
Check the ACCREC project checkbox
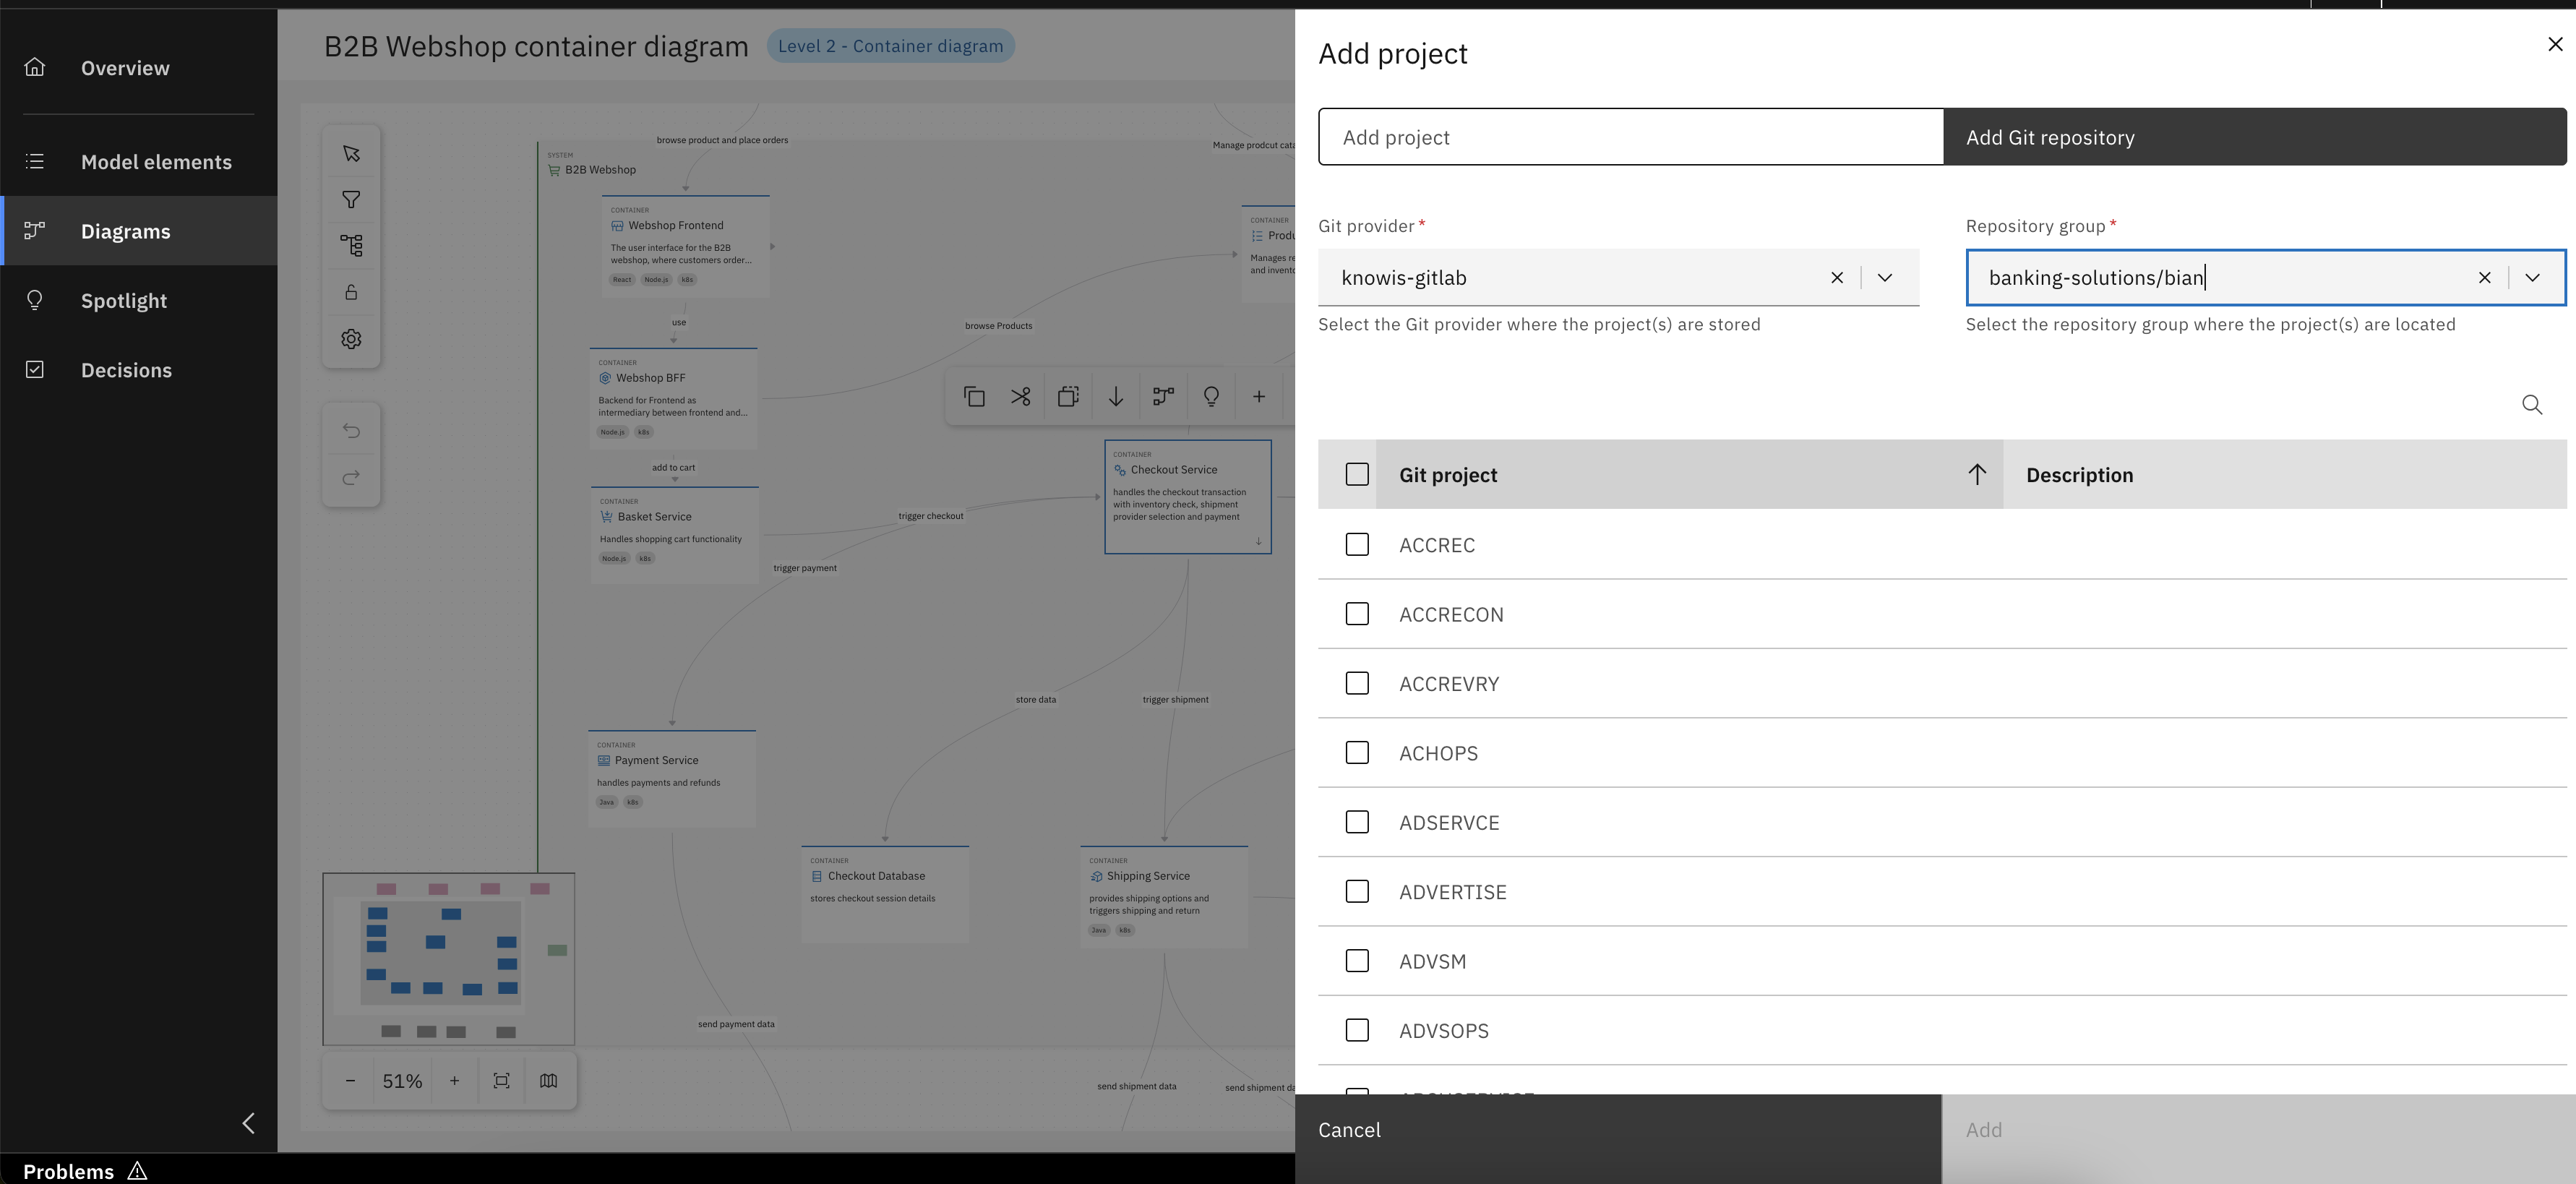[1357, 544]
